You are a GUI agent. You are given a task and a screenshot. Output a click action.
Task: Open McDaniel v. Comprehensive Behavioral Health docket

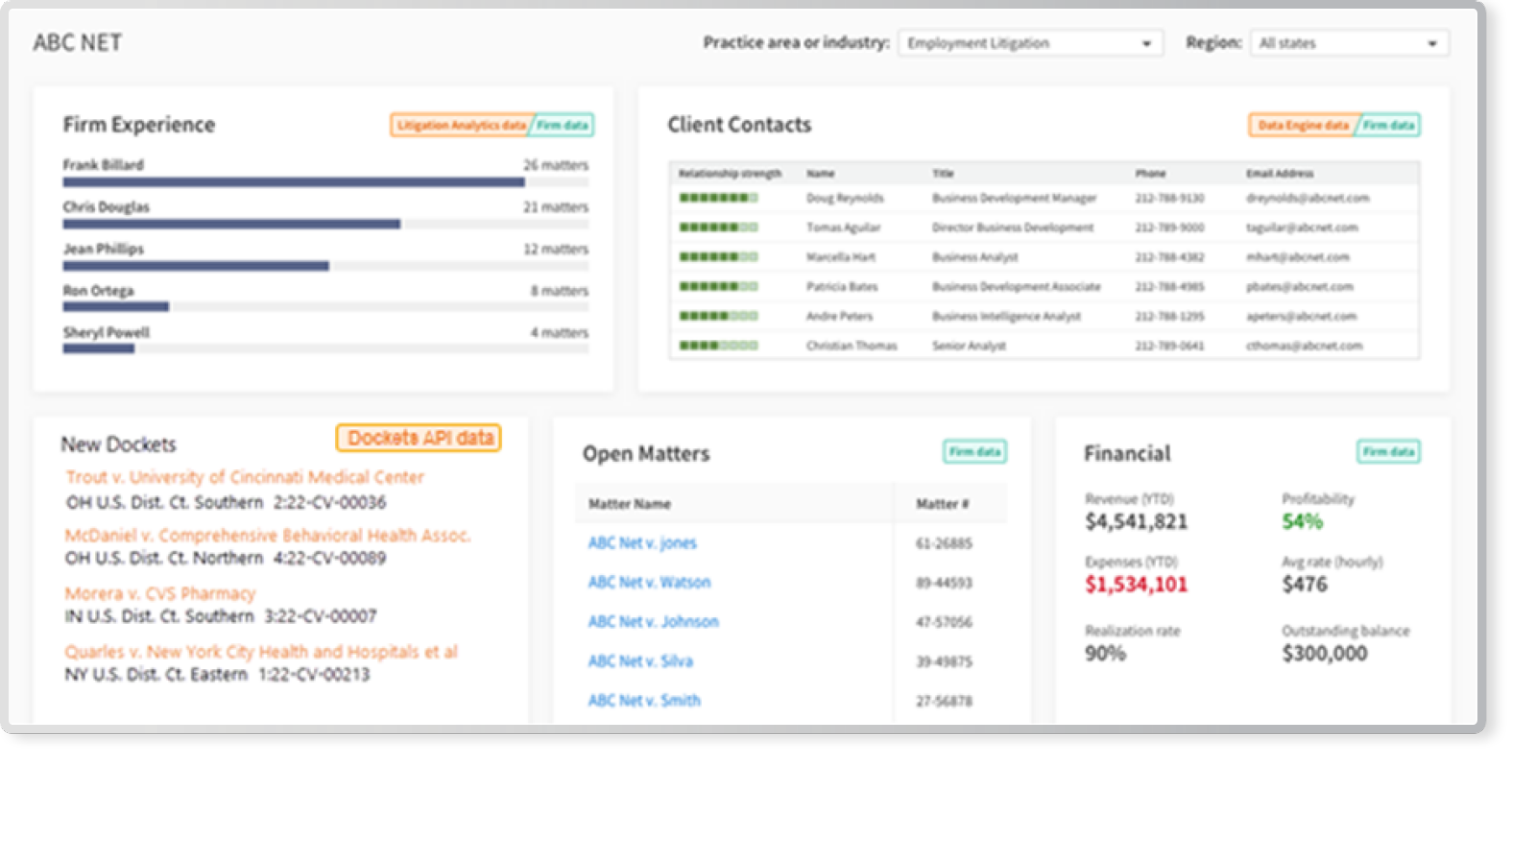pos(267,535)
